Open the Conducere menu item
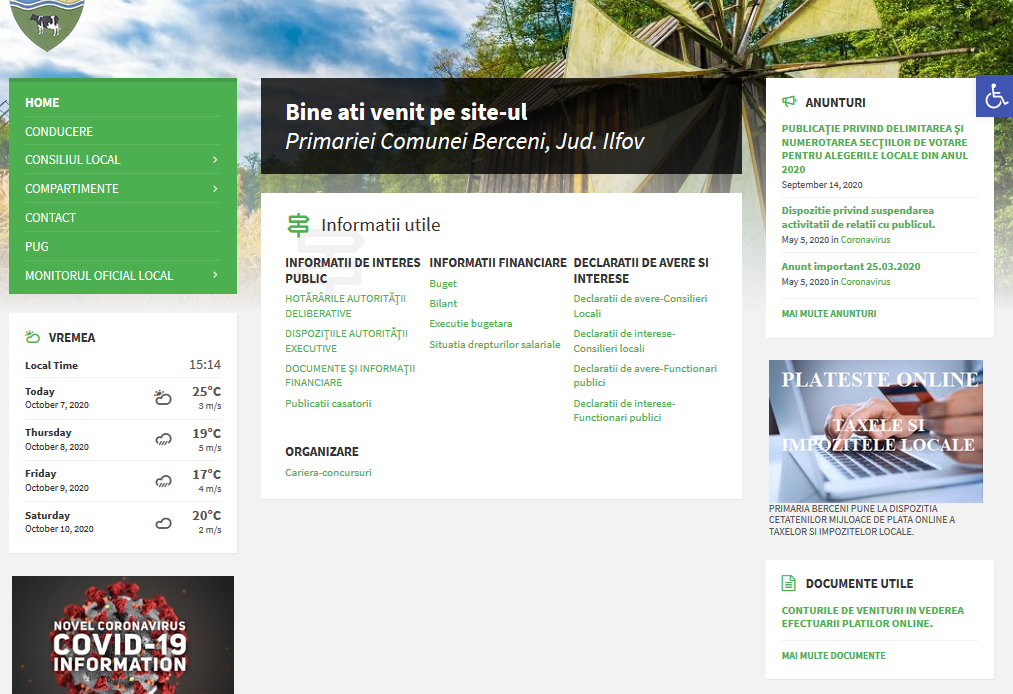This screenshot has width=1013, height=694. tap(59, 132)
